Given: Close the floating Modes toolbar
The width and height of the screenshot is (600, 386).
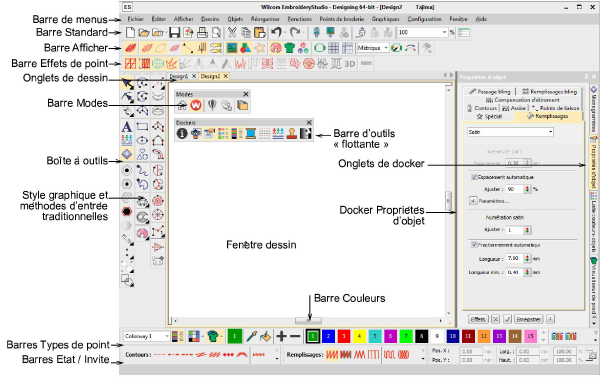Looking at the screenshot, I should click(246, 94).
